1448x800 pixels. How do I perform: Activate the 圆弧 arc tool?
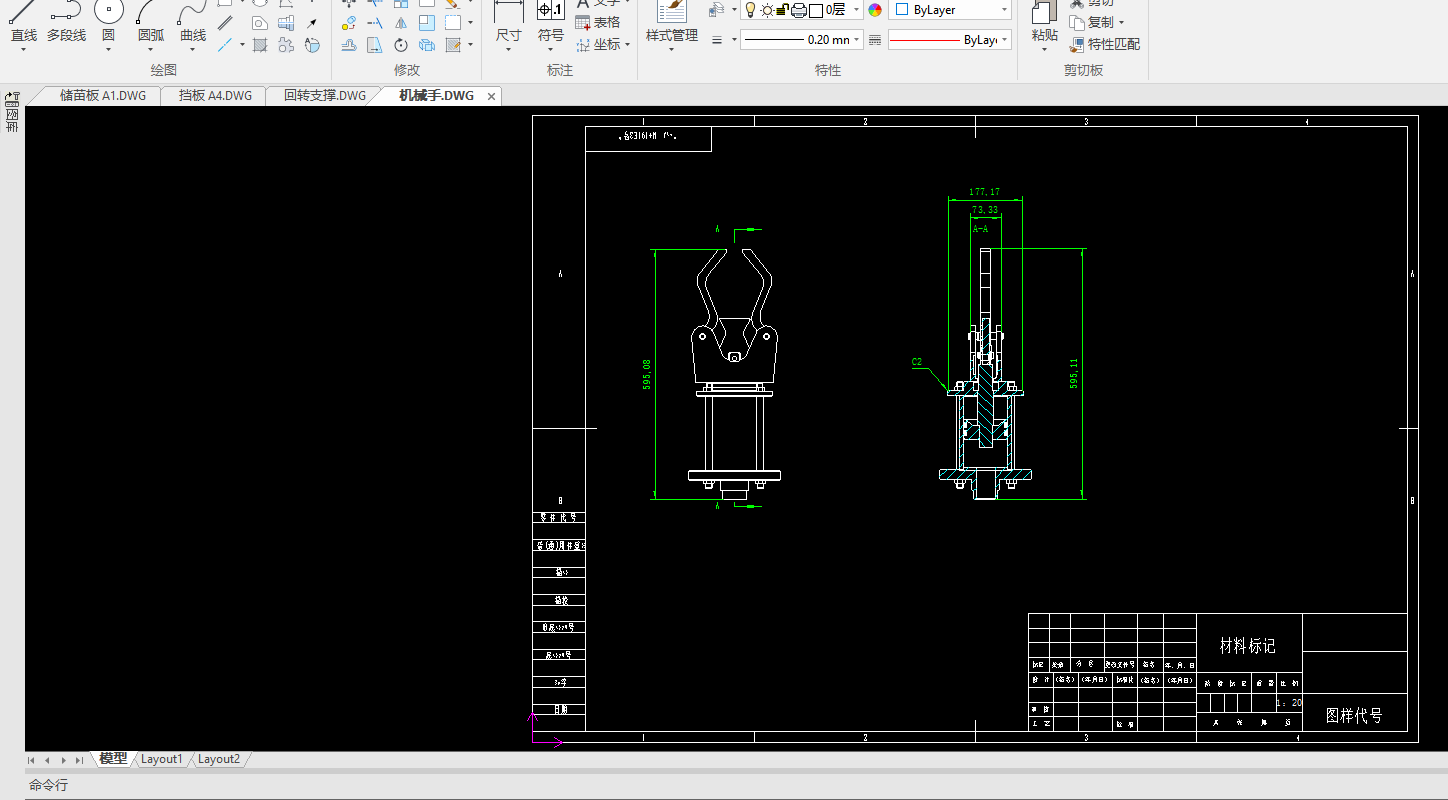point(151,22)
